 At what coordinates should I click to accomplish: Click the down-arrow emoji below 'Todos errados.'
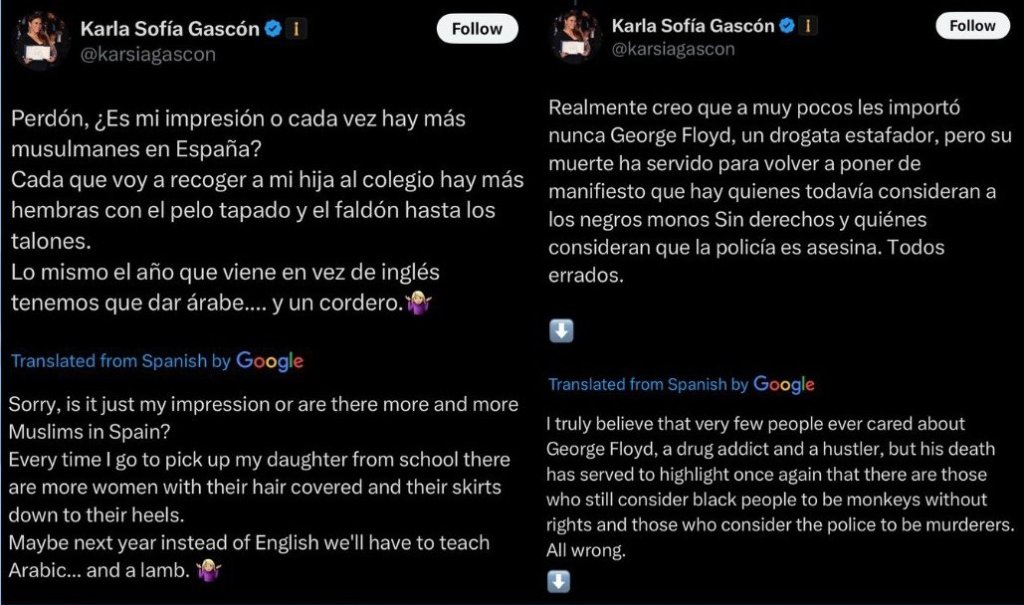[561, 331]
